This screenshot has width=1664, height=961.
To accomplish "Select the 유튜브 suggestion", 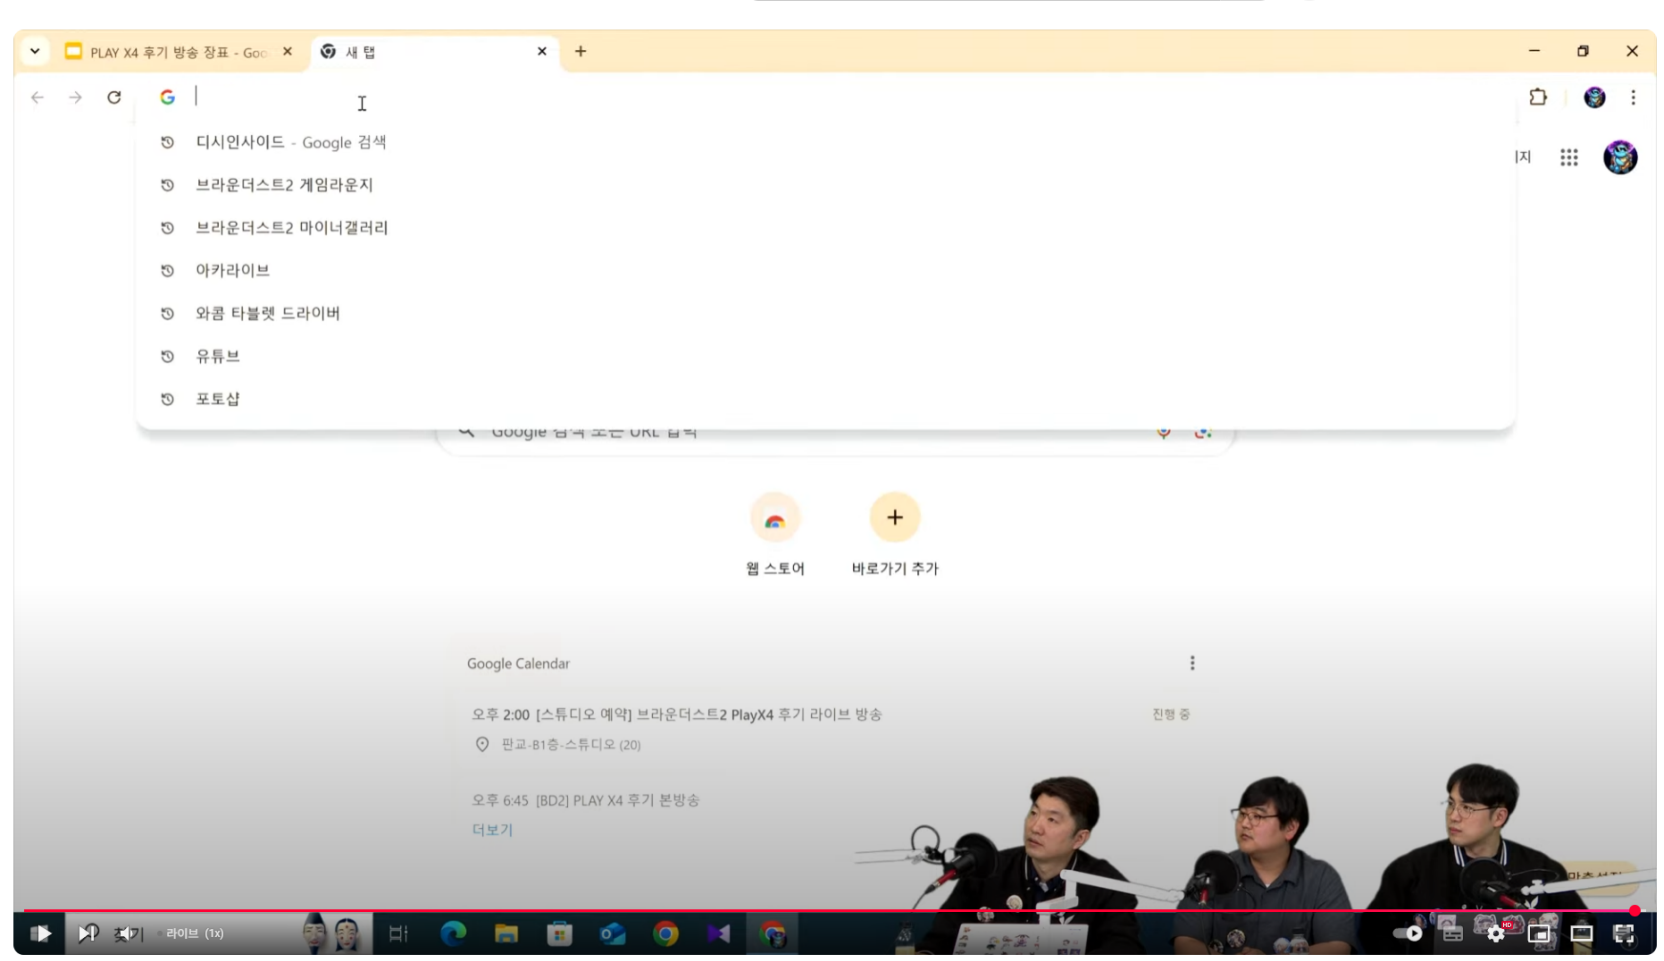I will point(825,356).
